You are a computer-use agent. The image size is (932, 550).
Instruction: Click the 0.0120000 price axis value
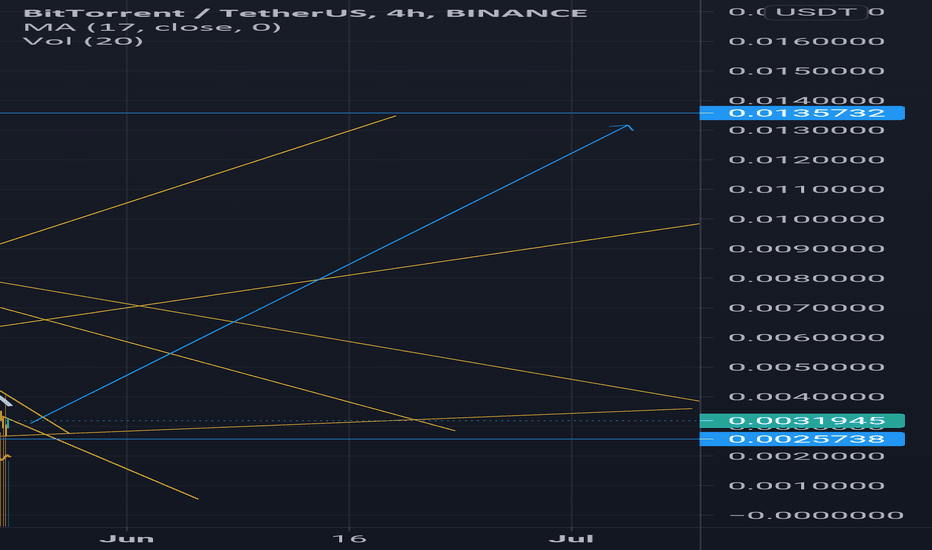pos(807,159)
